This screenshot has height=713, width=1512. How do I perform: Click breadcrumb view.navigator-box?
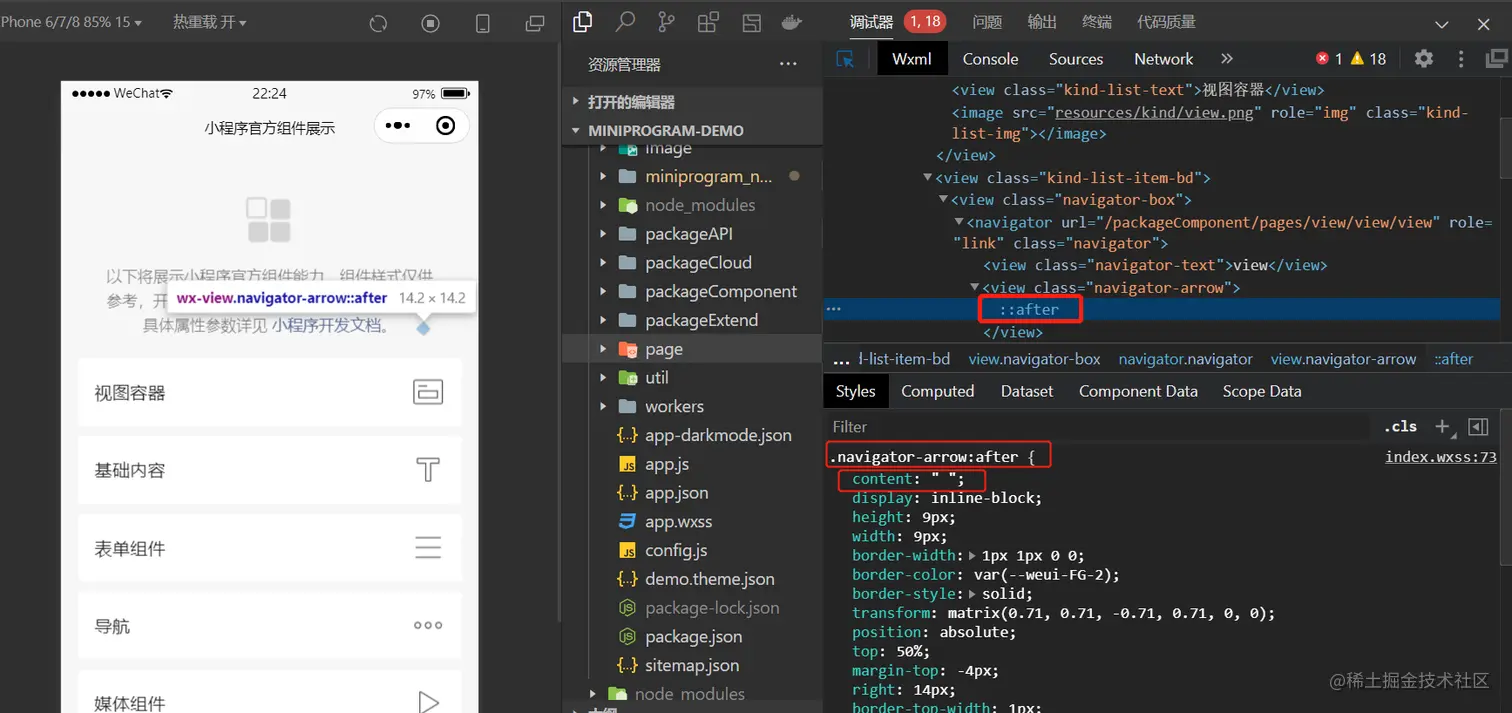[1034, 359]
